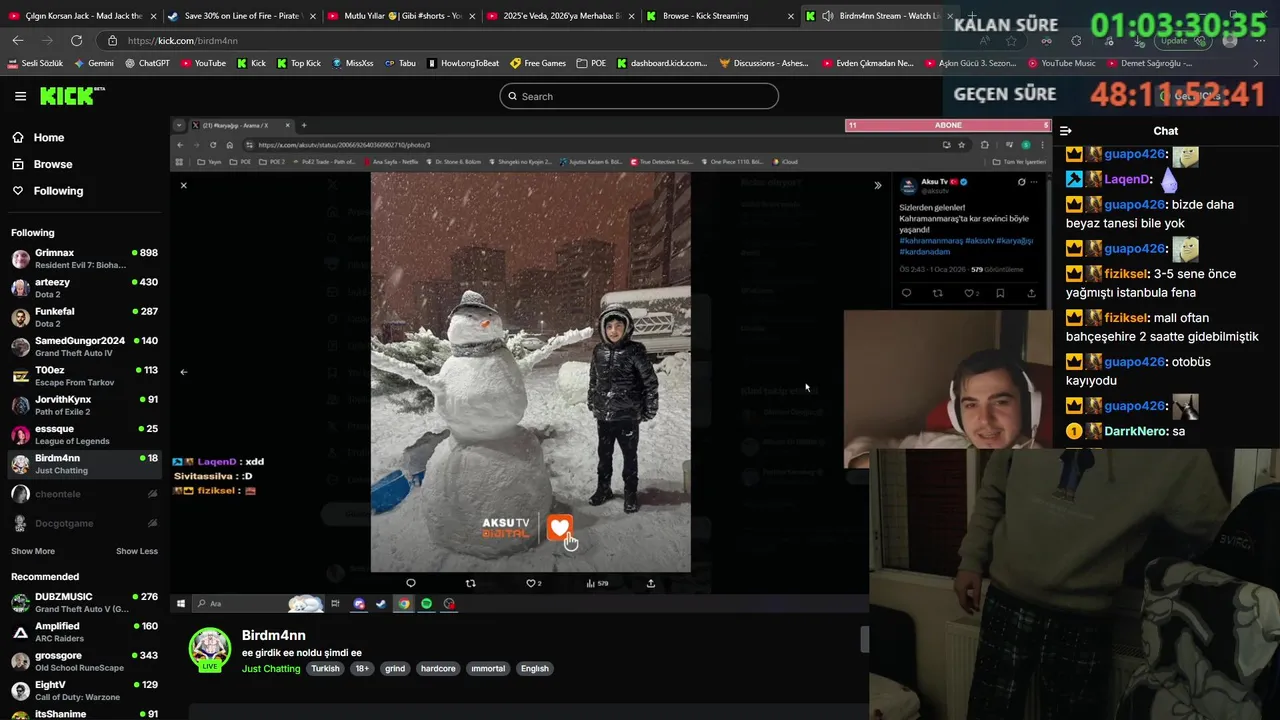Close the Browse - Kick Streaming tab
This screenshot has height=720, width=1280.
click(791, 16)
